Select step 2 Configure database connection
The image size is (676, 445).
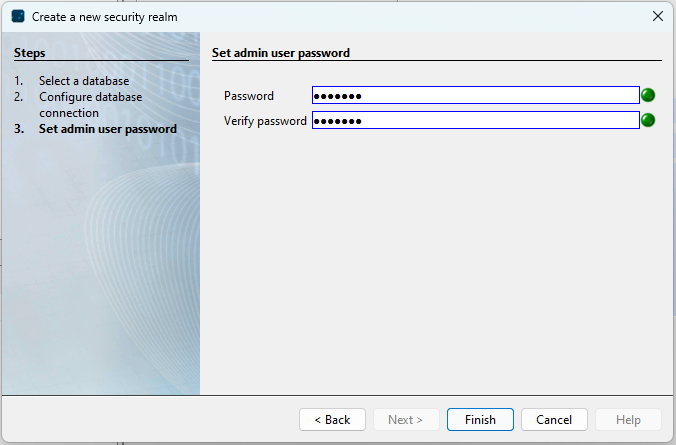(91, 105)
